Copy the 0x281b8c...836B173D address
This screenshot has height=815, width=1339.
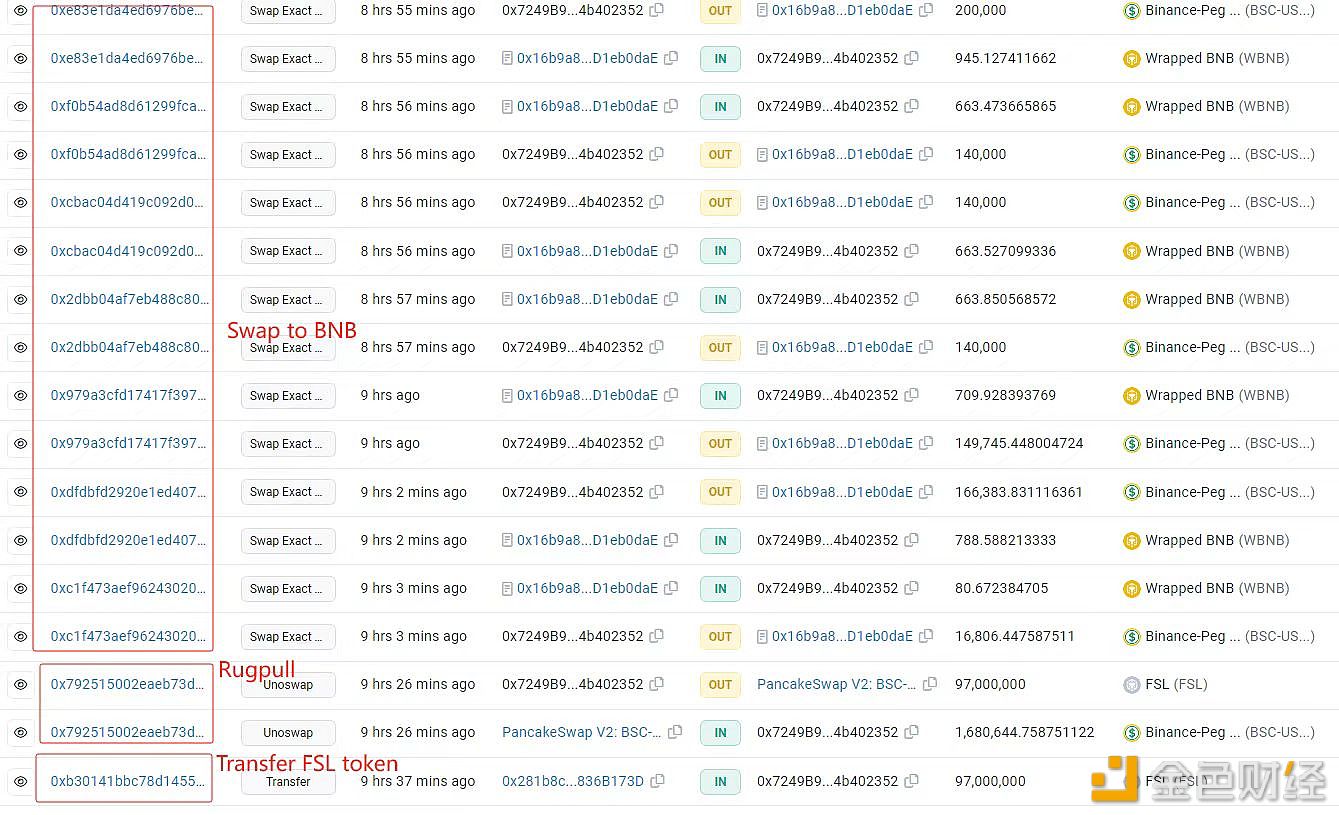pos(657,782)
